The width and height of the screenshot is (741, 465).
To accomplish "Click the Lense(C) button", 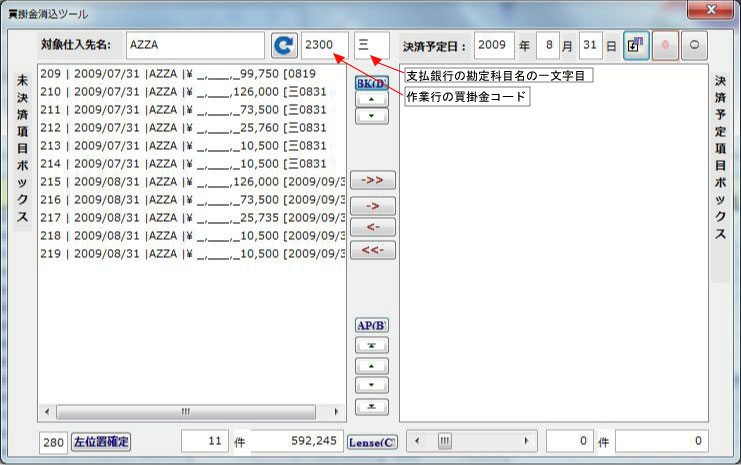I will point(372,442).
